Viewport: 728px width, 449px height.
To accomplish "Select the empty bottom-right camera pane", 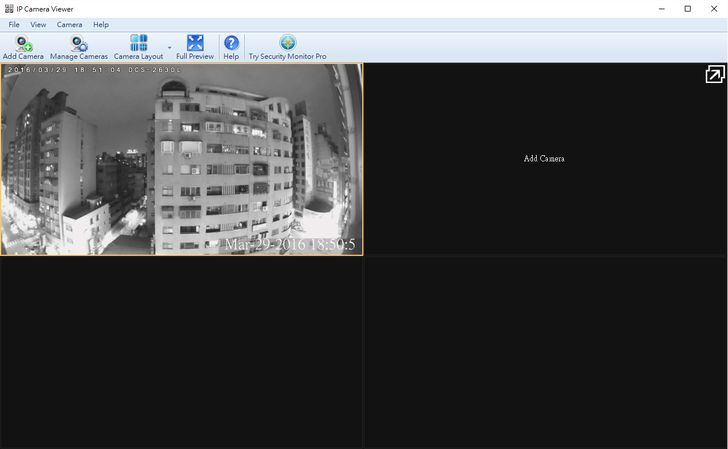I will pyautogui.click(x=545, y=352).
